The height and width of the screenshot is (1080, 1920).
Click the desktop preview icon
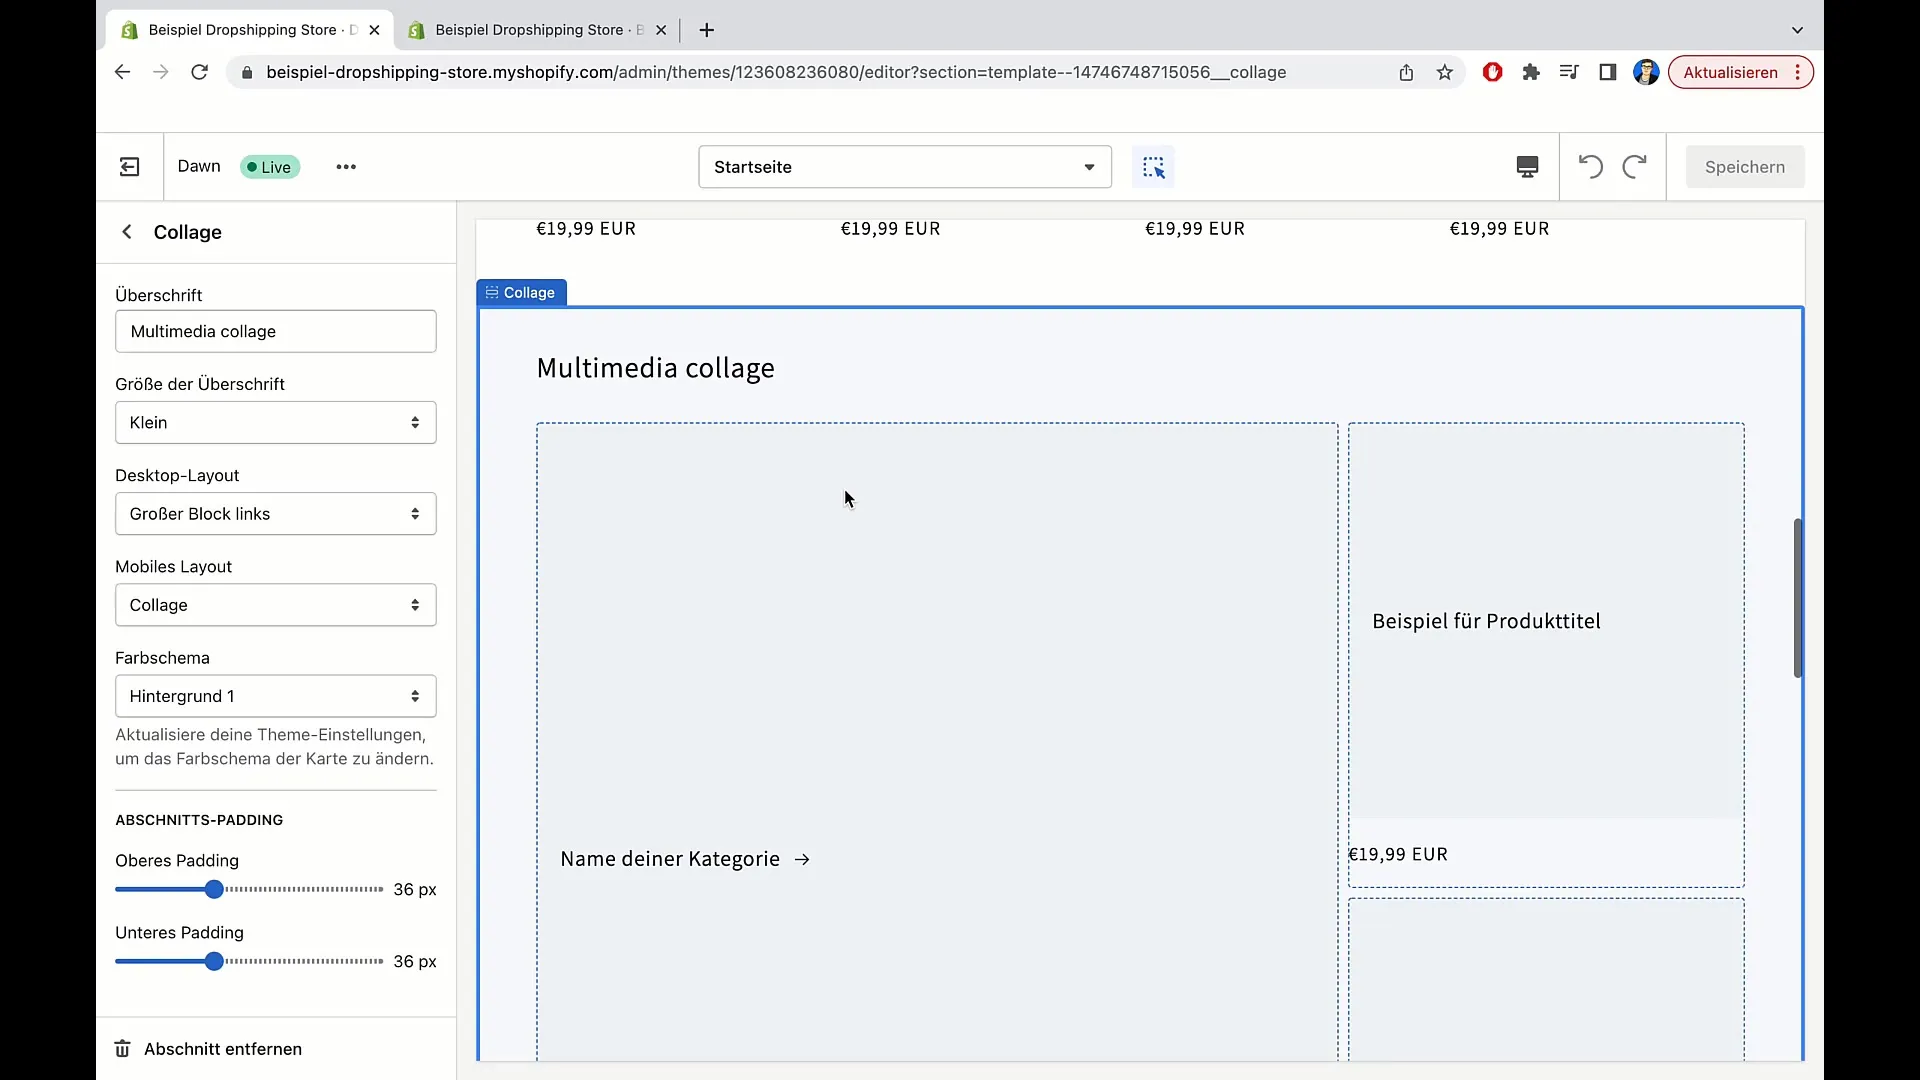tap(1527, 166)
